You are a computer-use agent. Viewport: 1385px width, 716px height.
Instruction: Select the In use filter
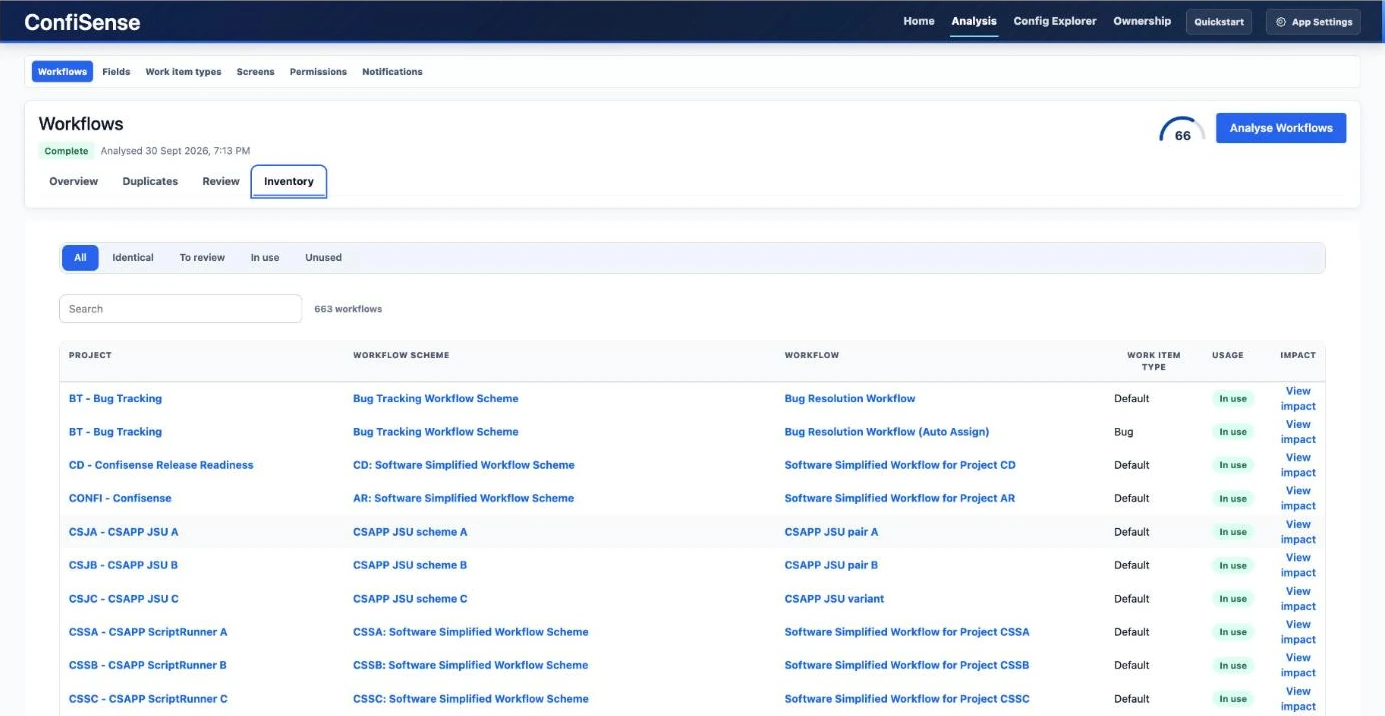click(x=265, y=258)
